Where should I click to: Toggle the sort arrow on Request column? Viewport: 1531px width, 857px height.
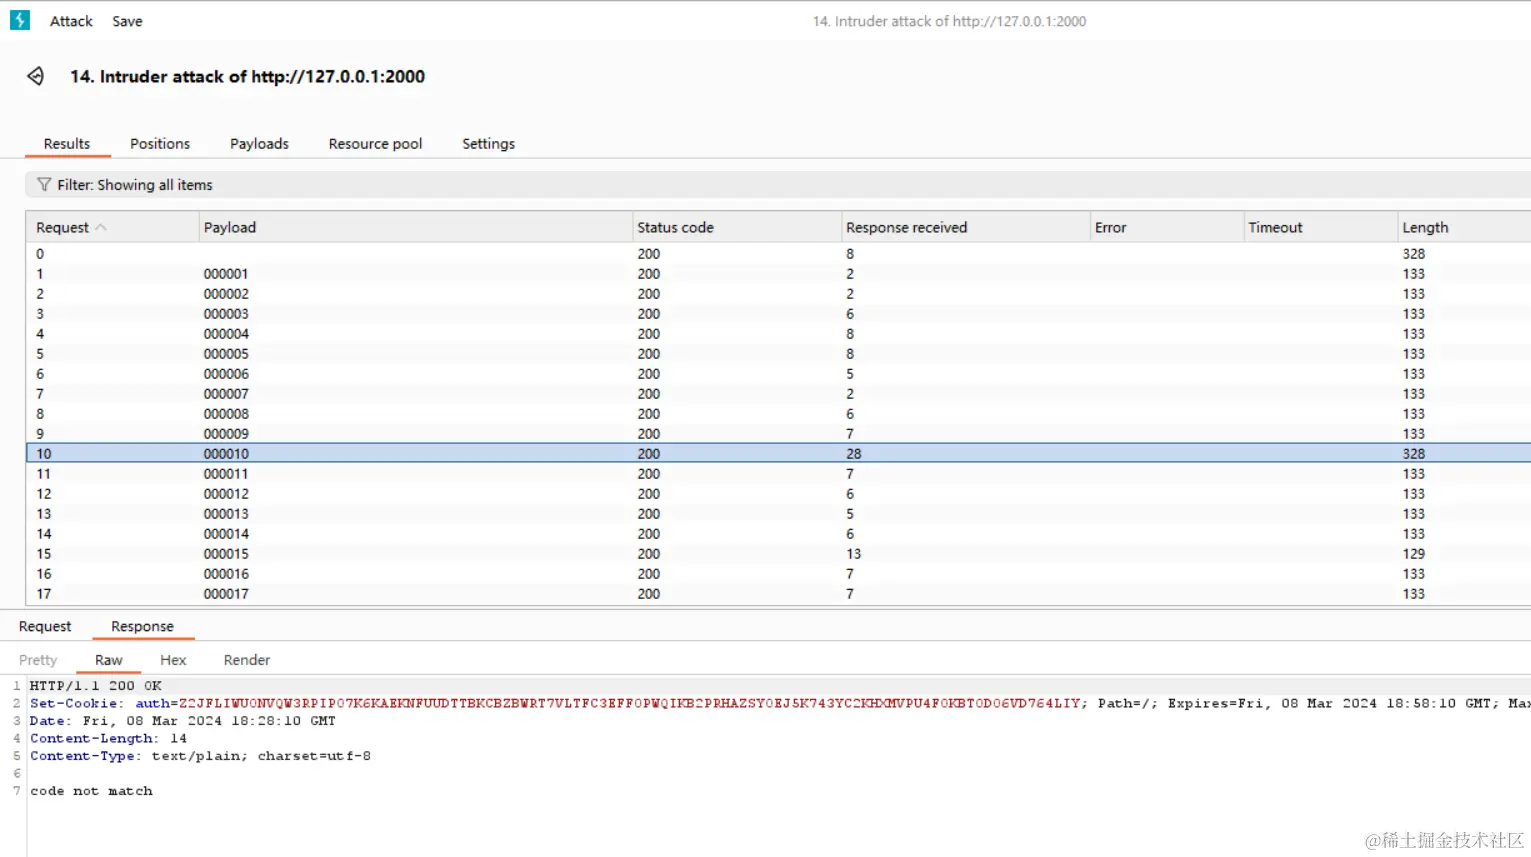pos(101,227)
